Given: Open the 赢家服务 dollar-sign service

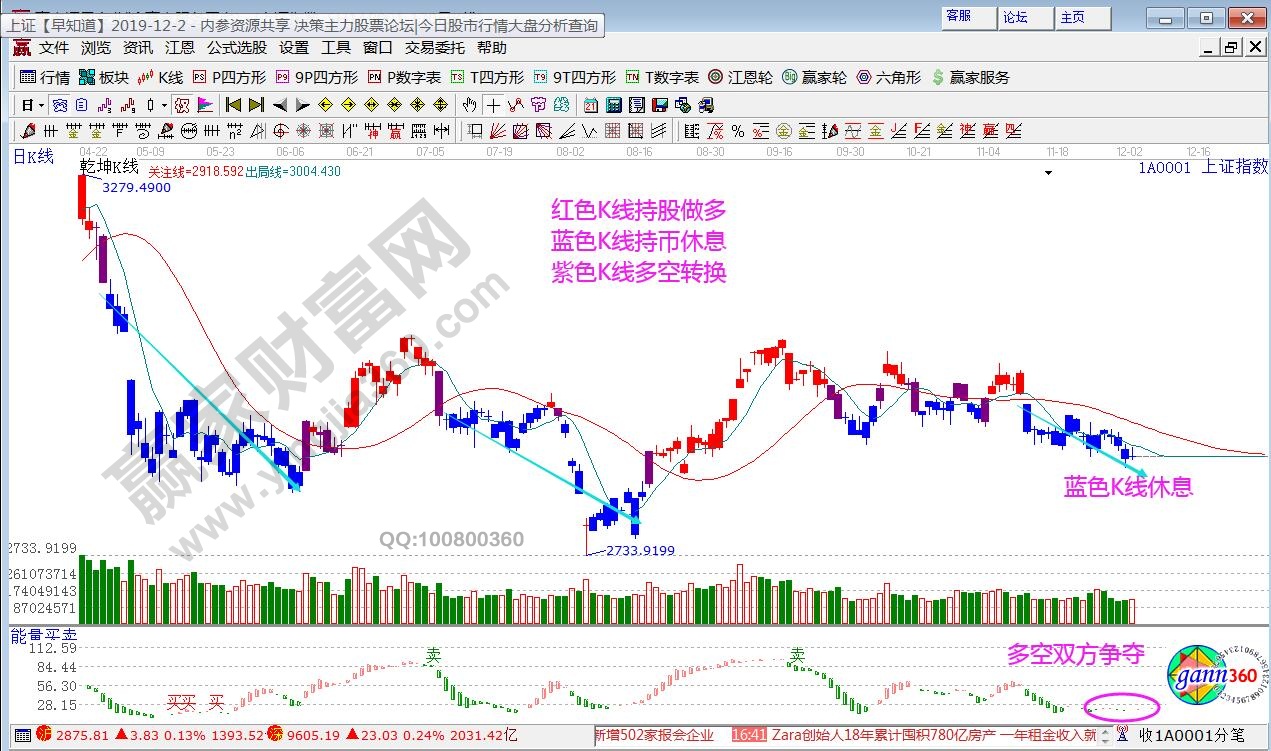Looking at the screenshot, I should click(970, 77).
